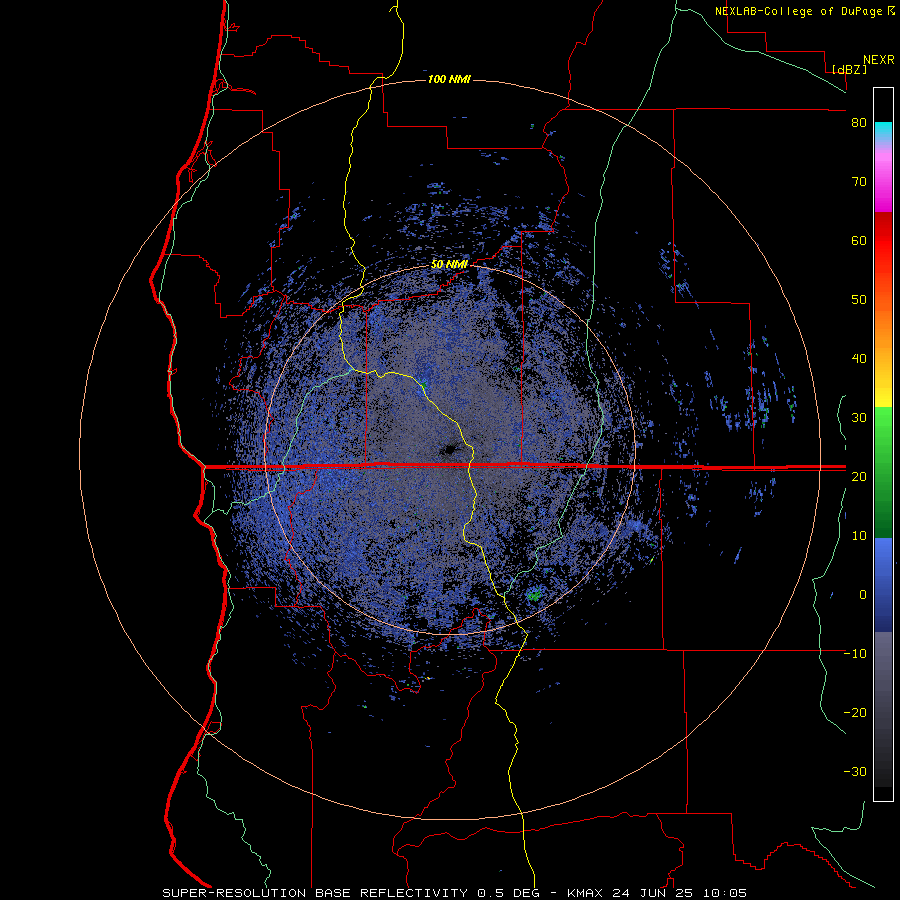
Task: Click the [dBZ] unit label
Action: (x=849, y=69)
